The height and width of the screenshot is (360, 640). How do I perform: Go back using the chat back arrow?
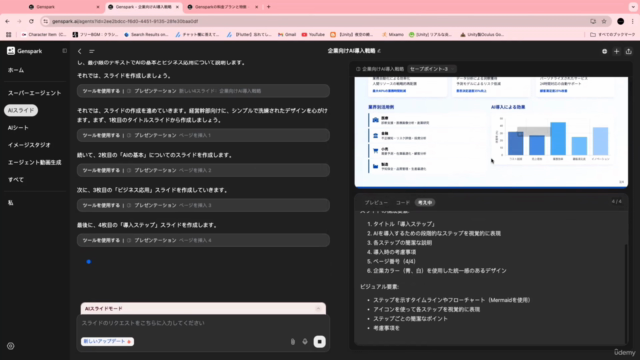pyautogui.click(x=80, y=51)
